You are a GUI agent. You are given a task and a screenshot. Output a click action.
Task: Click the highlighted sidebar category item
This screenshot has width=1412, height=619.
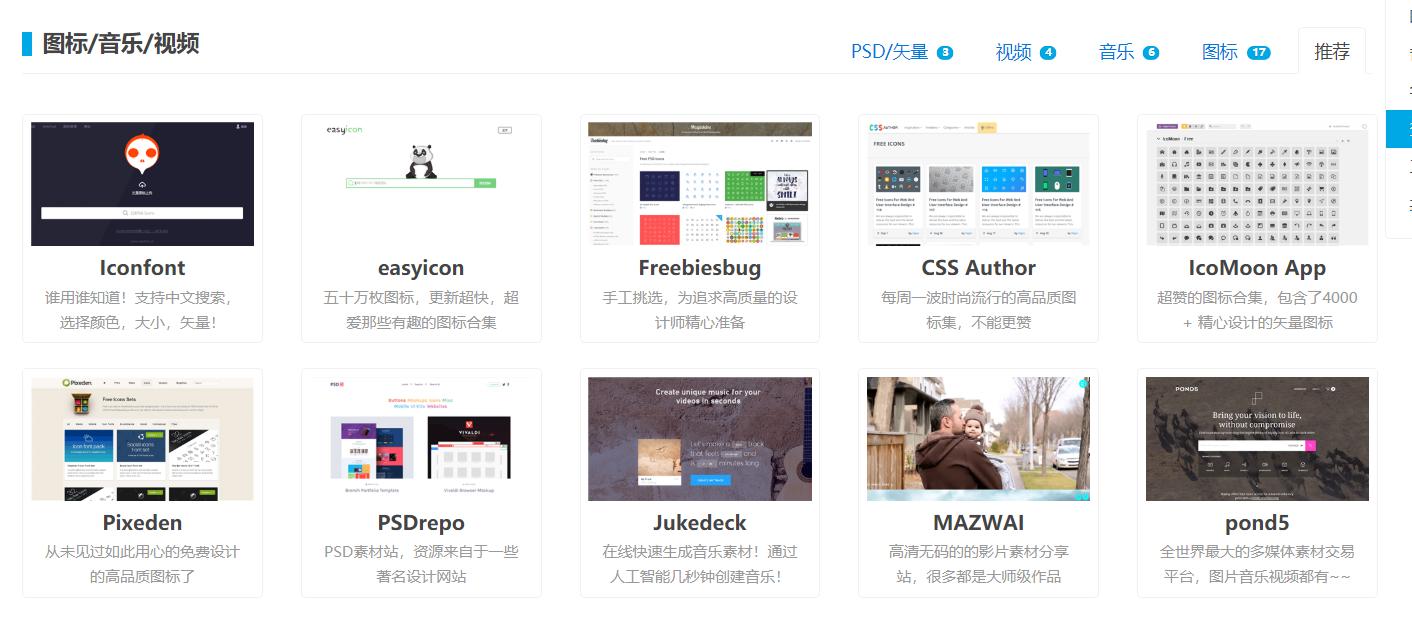[x=1398, y=128]
